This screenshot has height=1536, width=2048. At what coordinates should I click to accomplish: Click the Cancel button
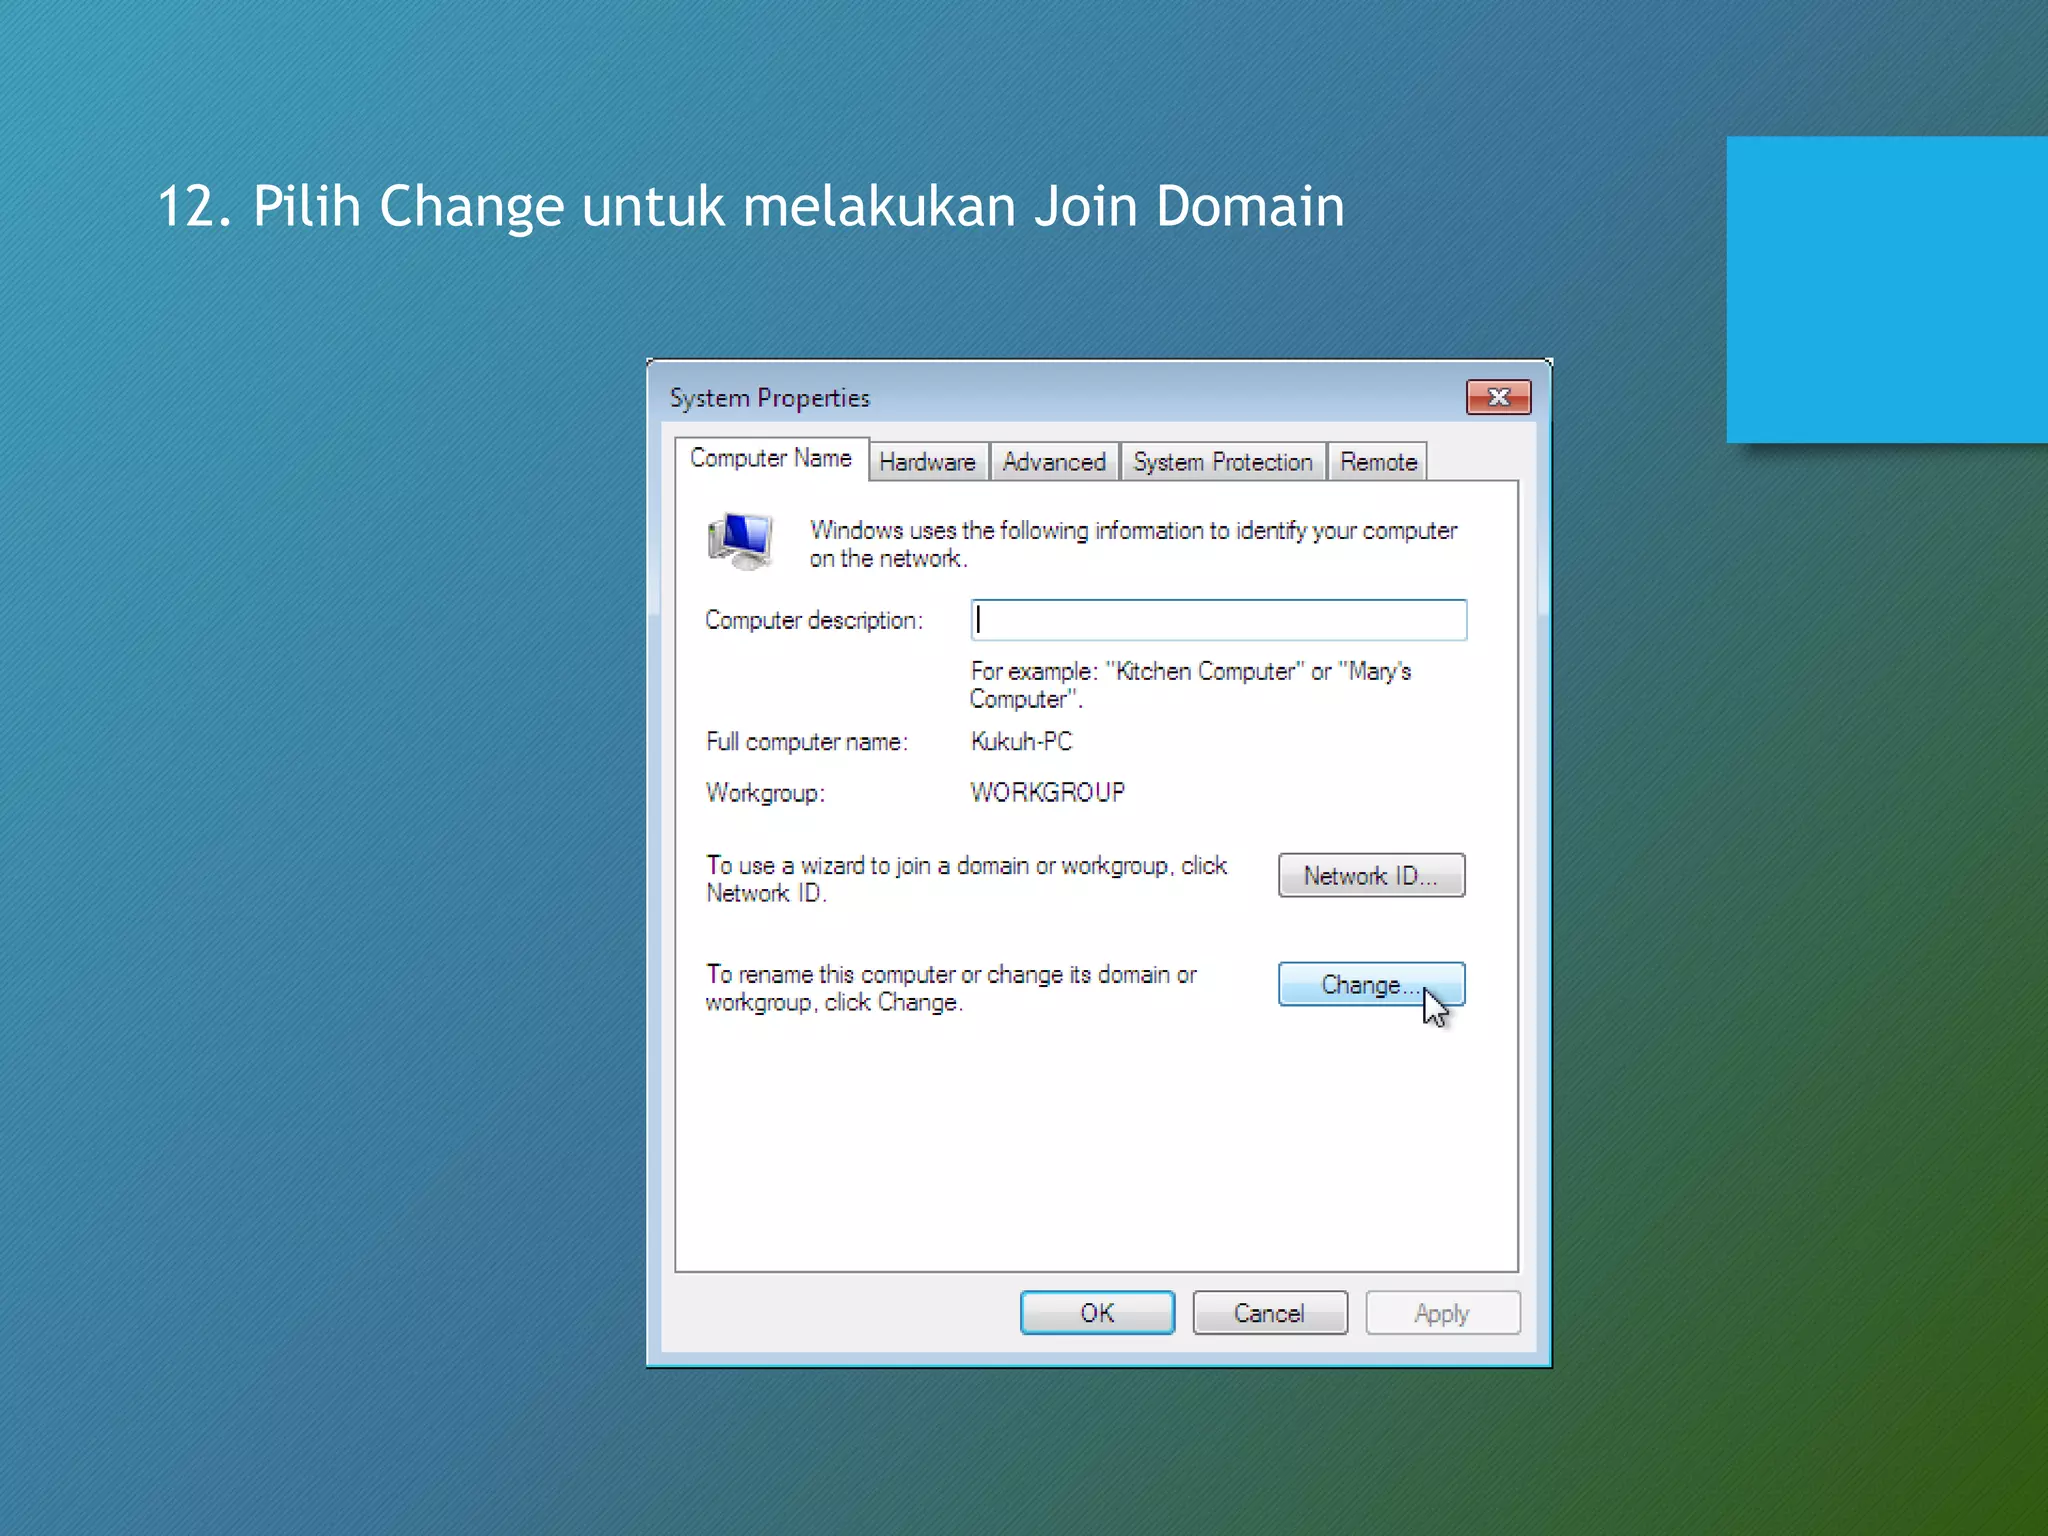(x=1270, y=1312)
